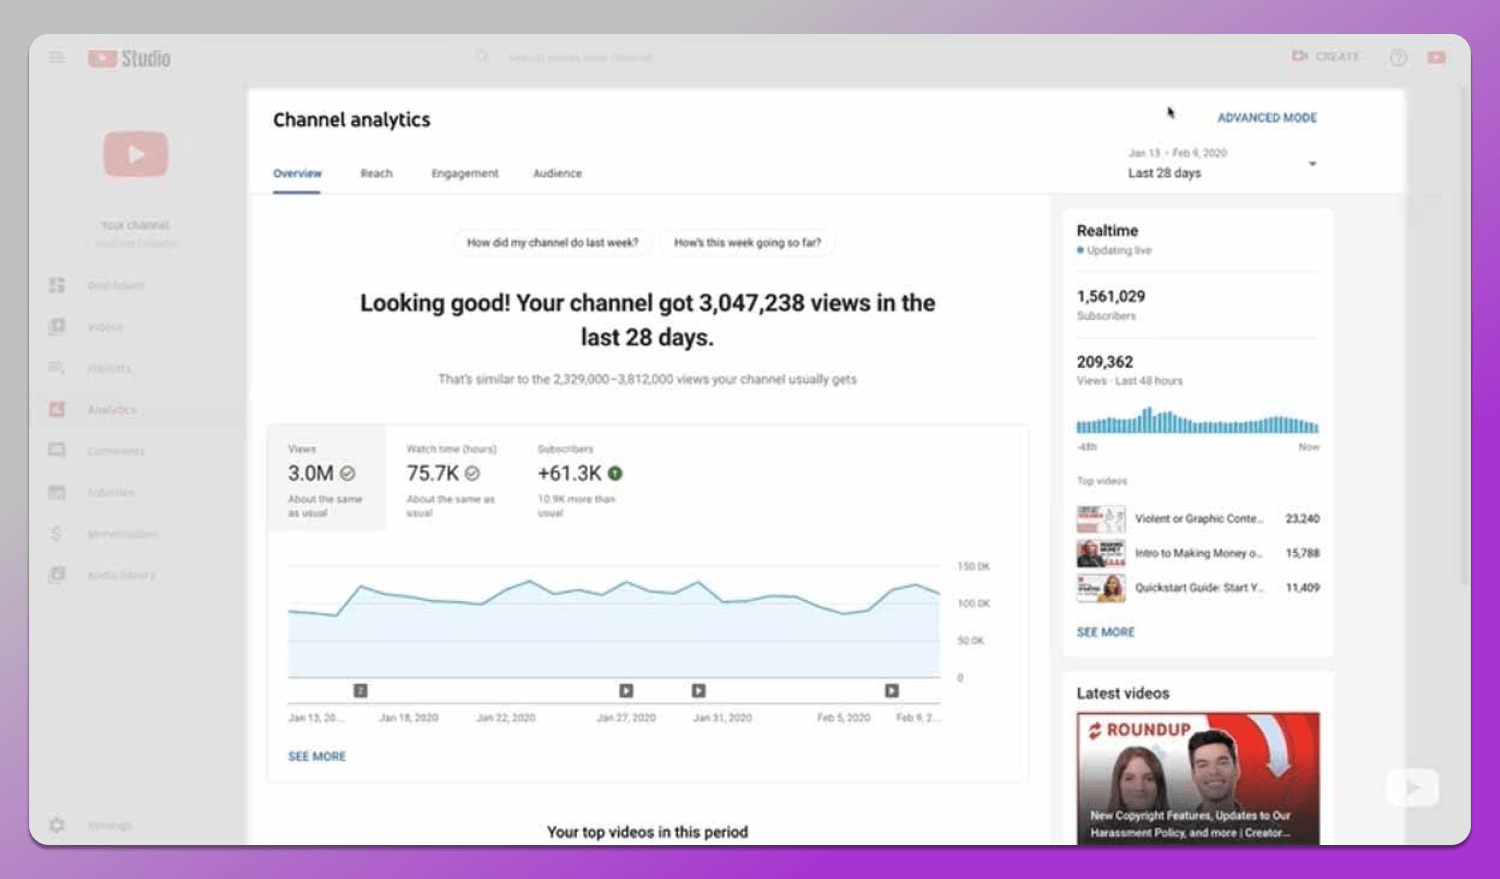Switch to the Reach tab

[377, 173]
